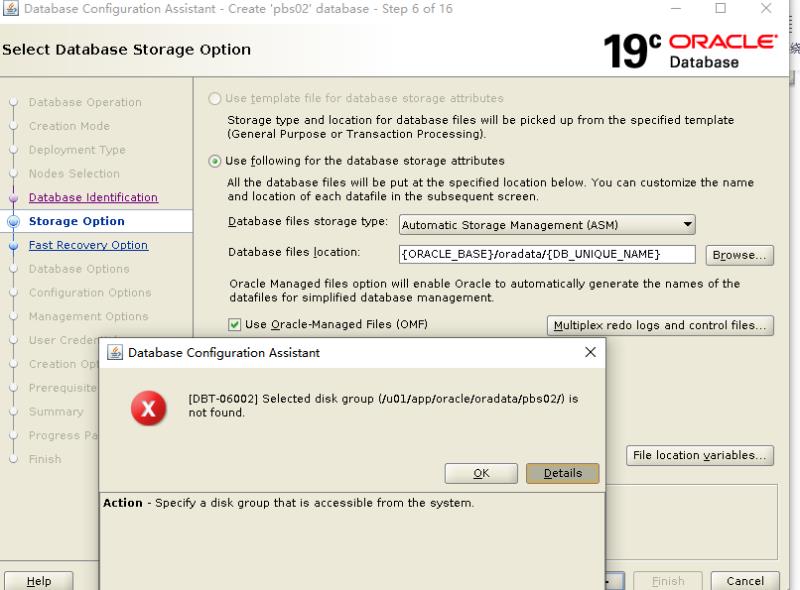Open Multiplex redo logs and control files
Screen dimensions: 800x590
[660, 325]
